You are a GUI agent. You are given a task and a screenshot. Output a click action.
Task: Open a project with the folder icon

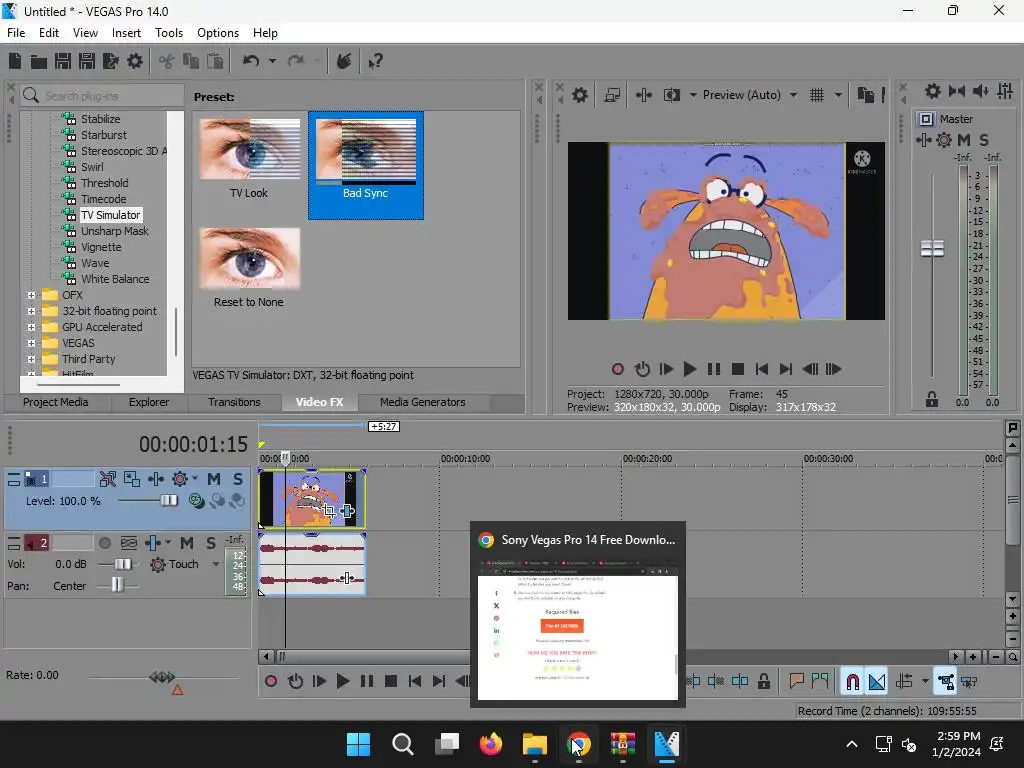(39, 61)
